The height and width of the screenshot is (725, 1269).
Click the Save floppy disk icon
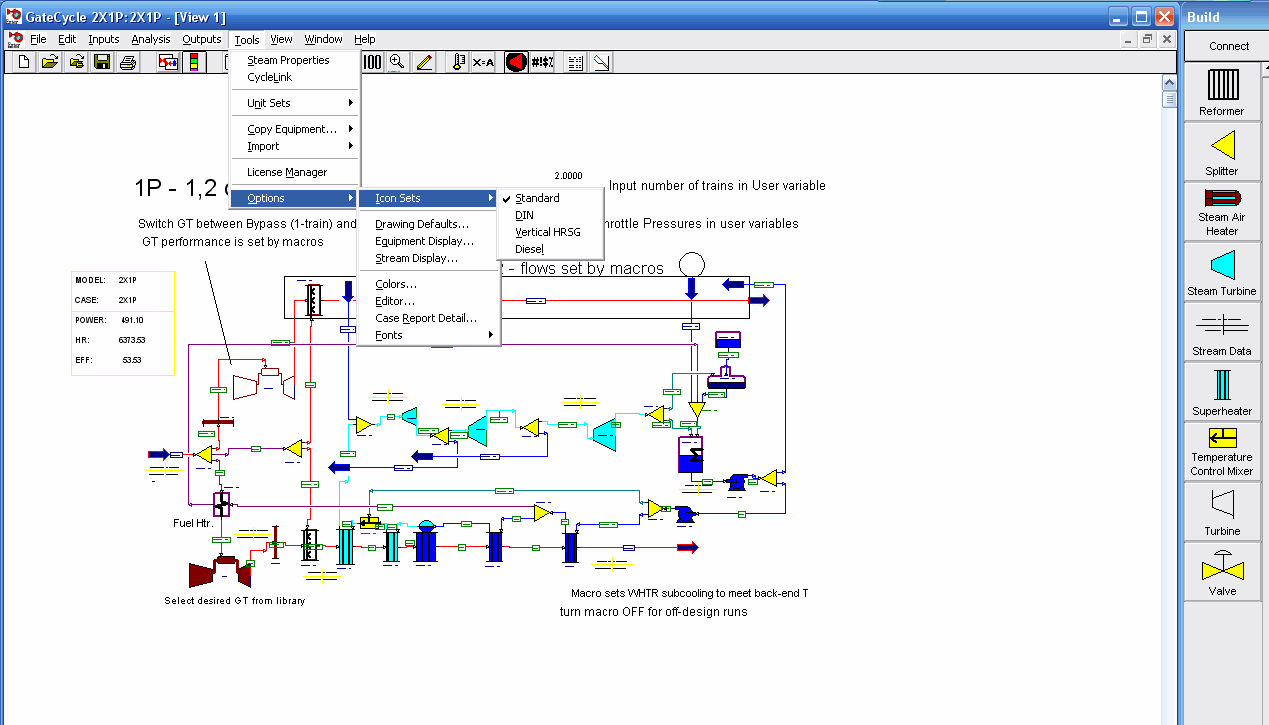(101, 62)
